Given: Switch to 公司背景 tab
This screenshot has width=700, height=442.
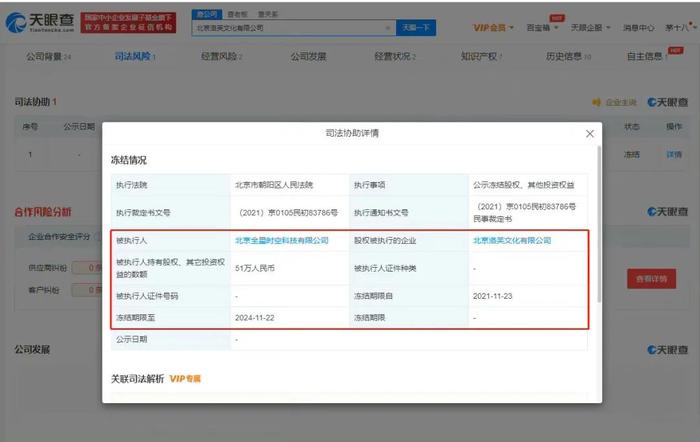Looking at the screenshot, I should tap(48, 56).
